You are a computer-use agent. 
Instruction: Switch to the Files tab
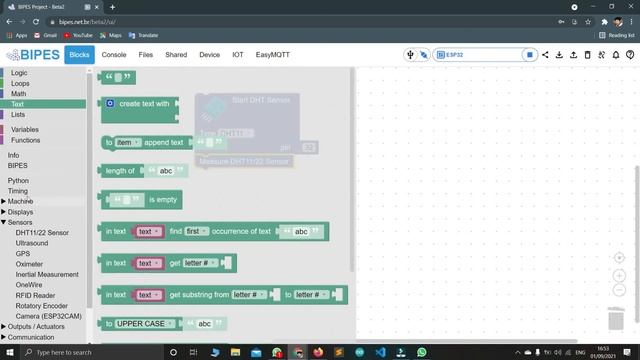point(146,55)
